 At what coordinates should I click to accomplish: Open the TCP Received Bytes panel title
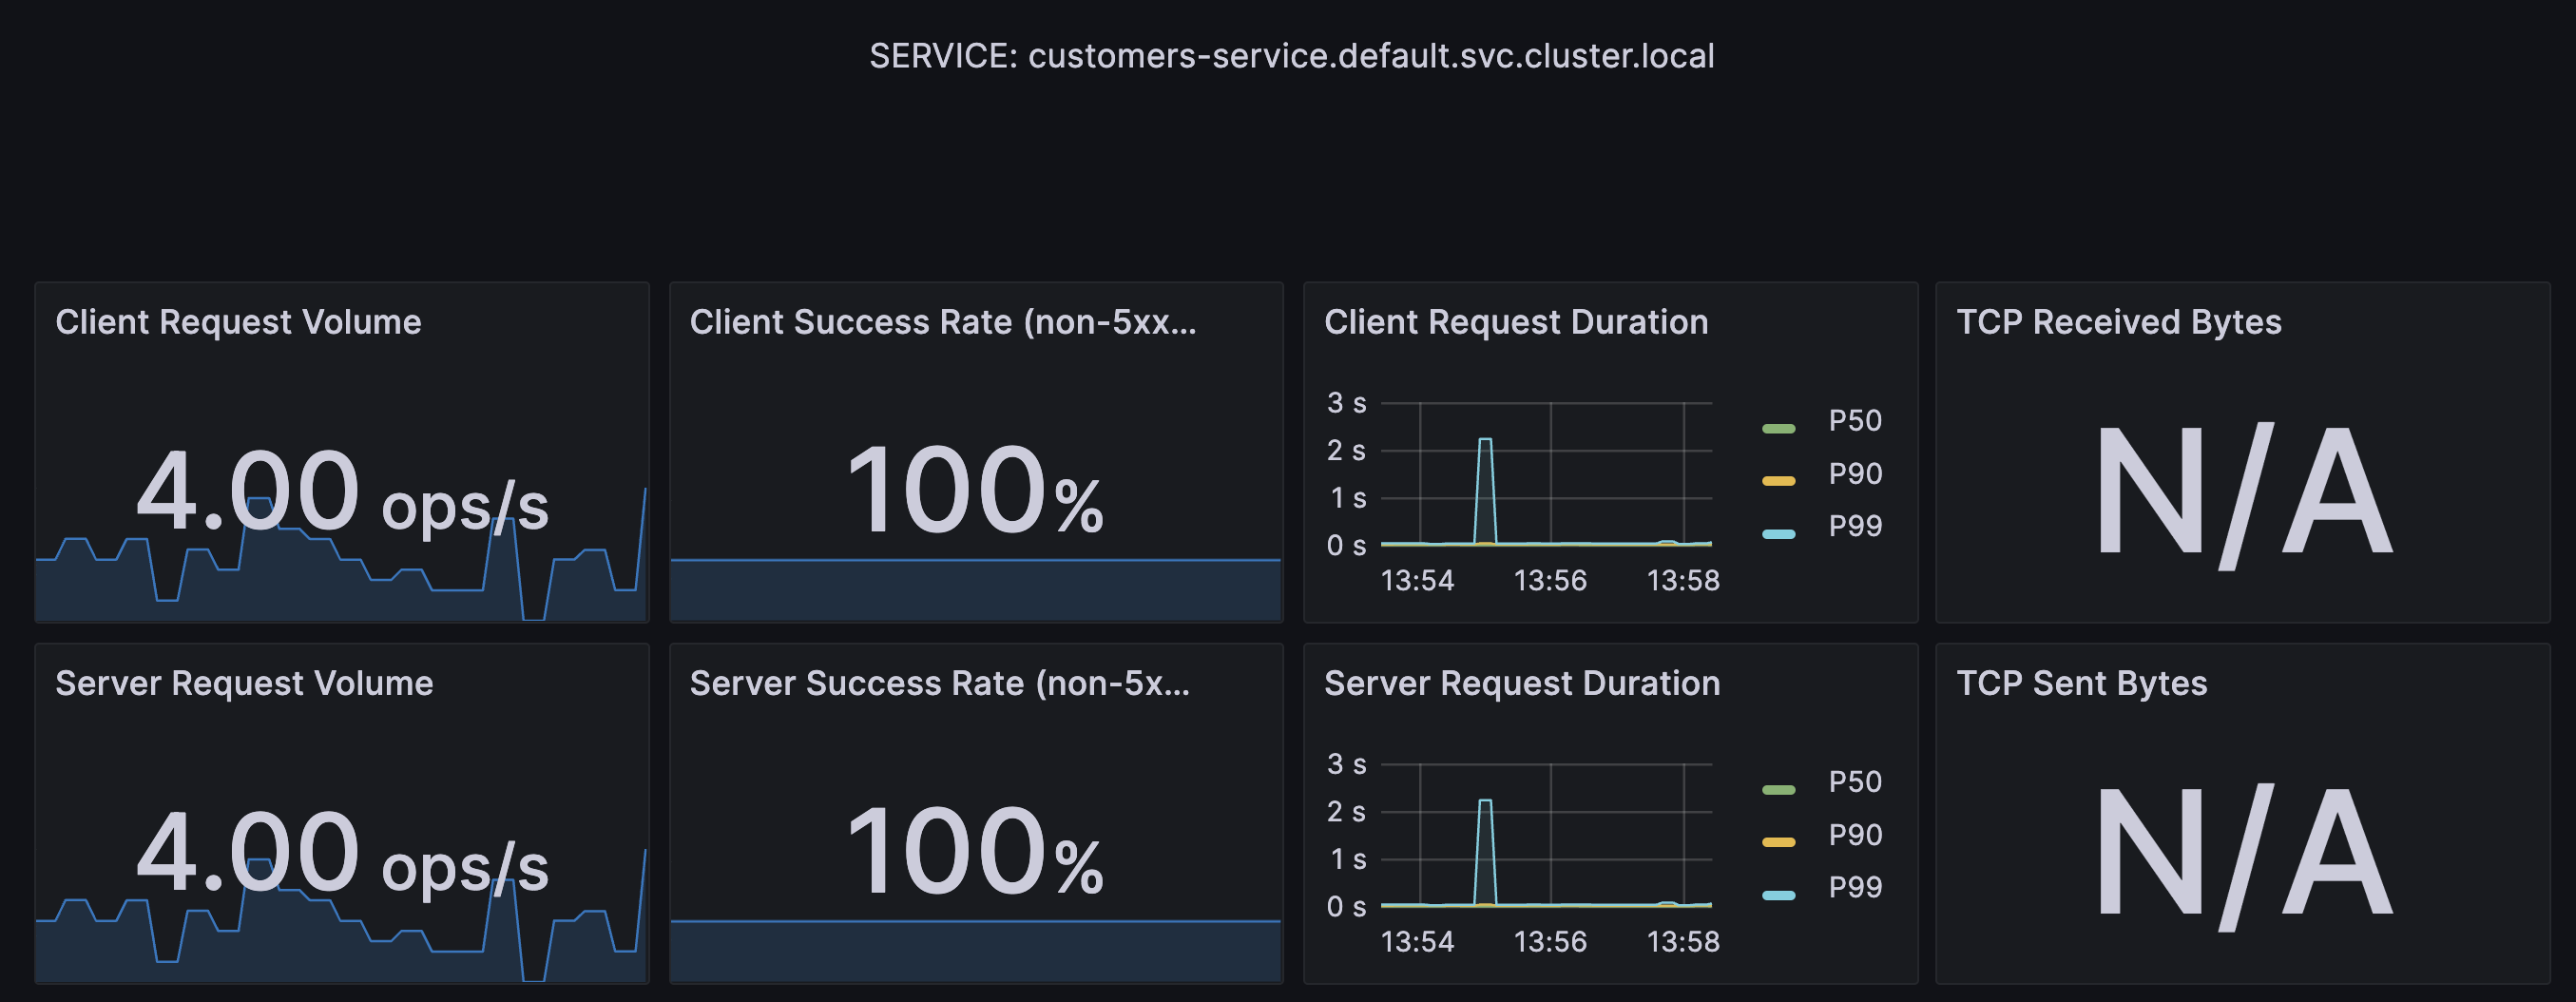pyautogui.click(x=2119, y=322)
